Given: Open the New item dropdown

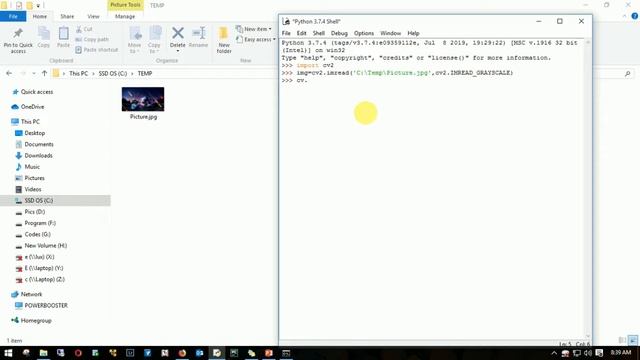Looking at the screenshot, I should pyautogui.click(x=254, y=29).
